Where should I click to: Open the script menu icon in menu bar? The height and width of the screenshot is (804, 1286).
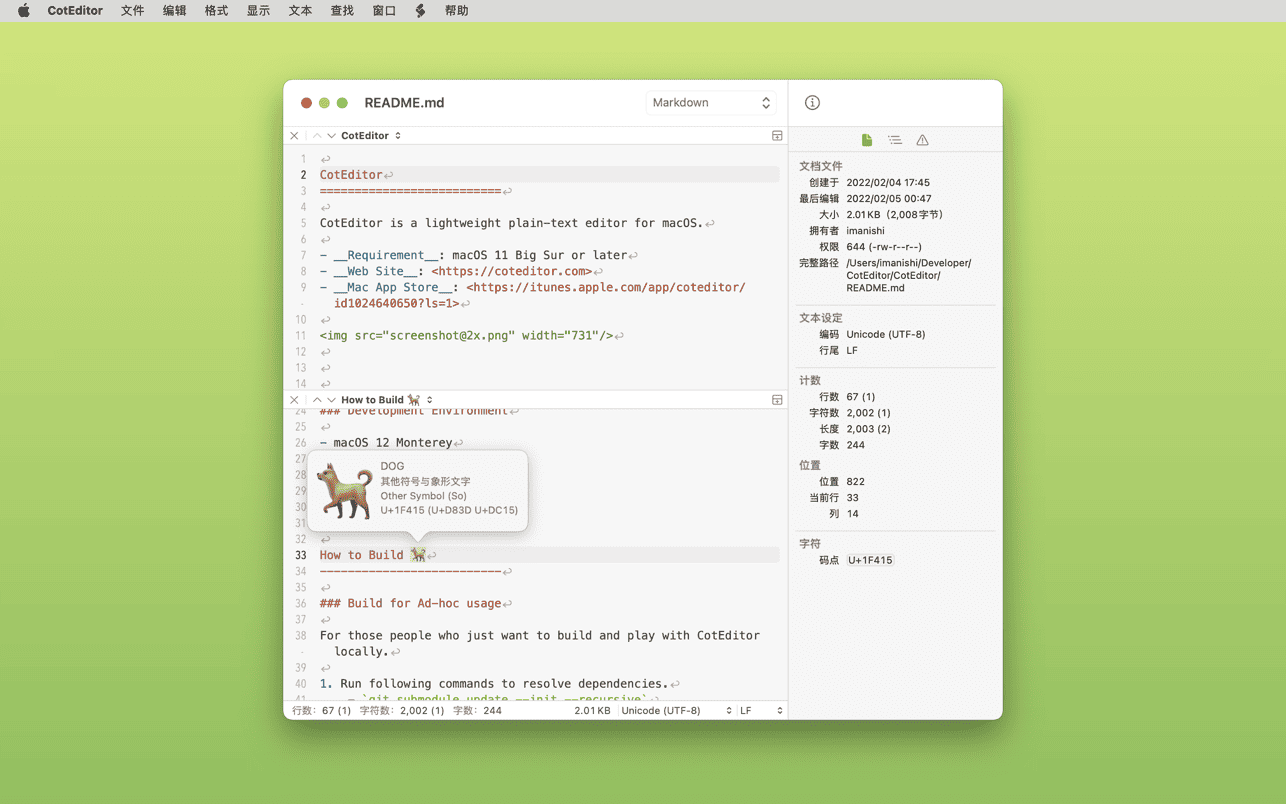point(420,11)
